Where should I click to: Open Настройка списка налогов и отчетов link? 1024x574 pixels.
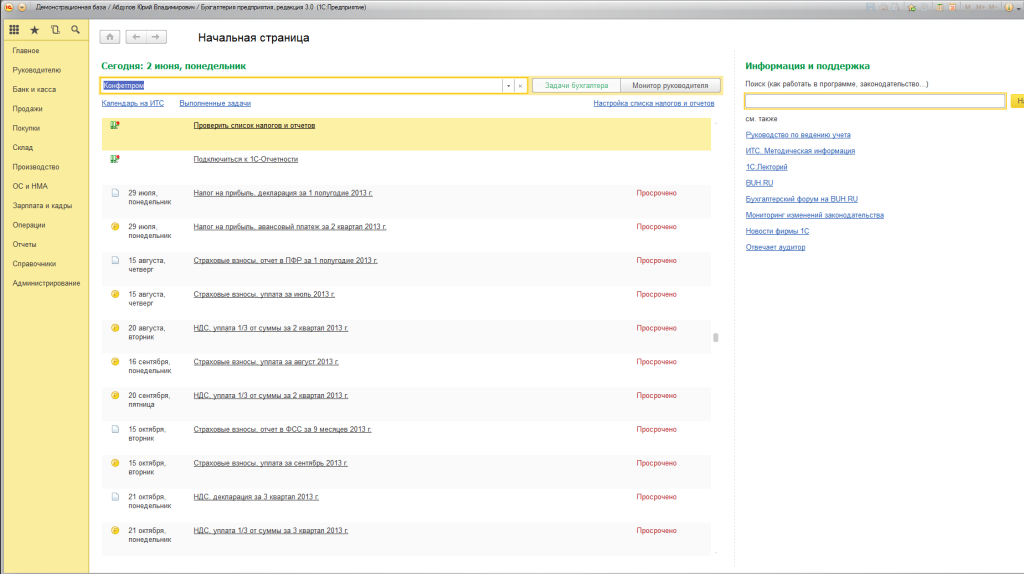654,103
